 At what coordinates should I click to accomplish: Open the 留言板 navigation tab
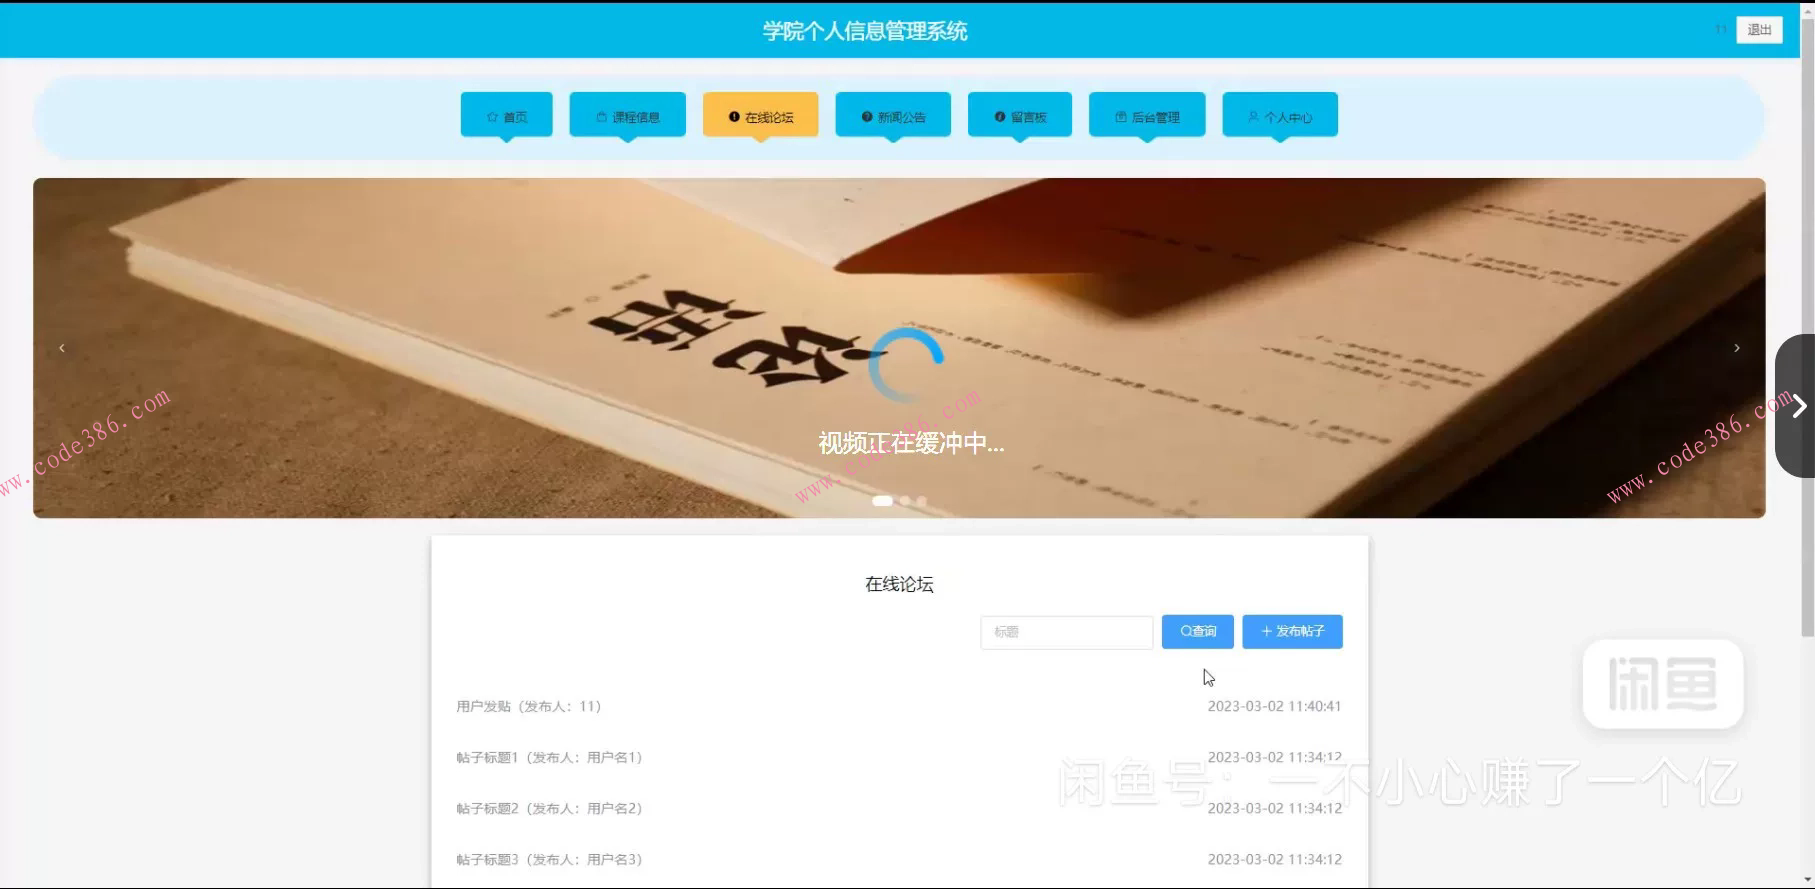[1020, 115]
